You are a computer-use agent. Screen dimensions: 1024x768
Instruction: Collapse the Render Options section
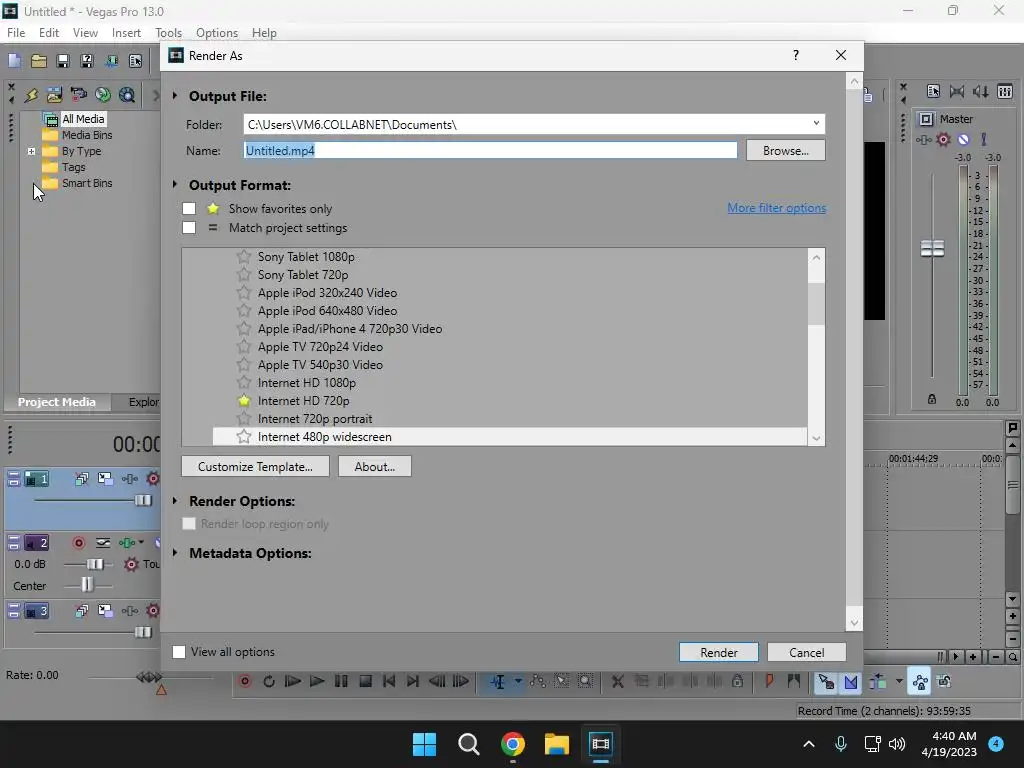[175, 501]
